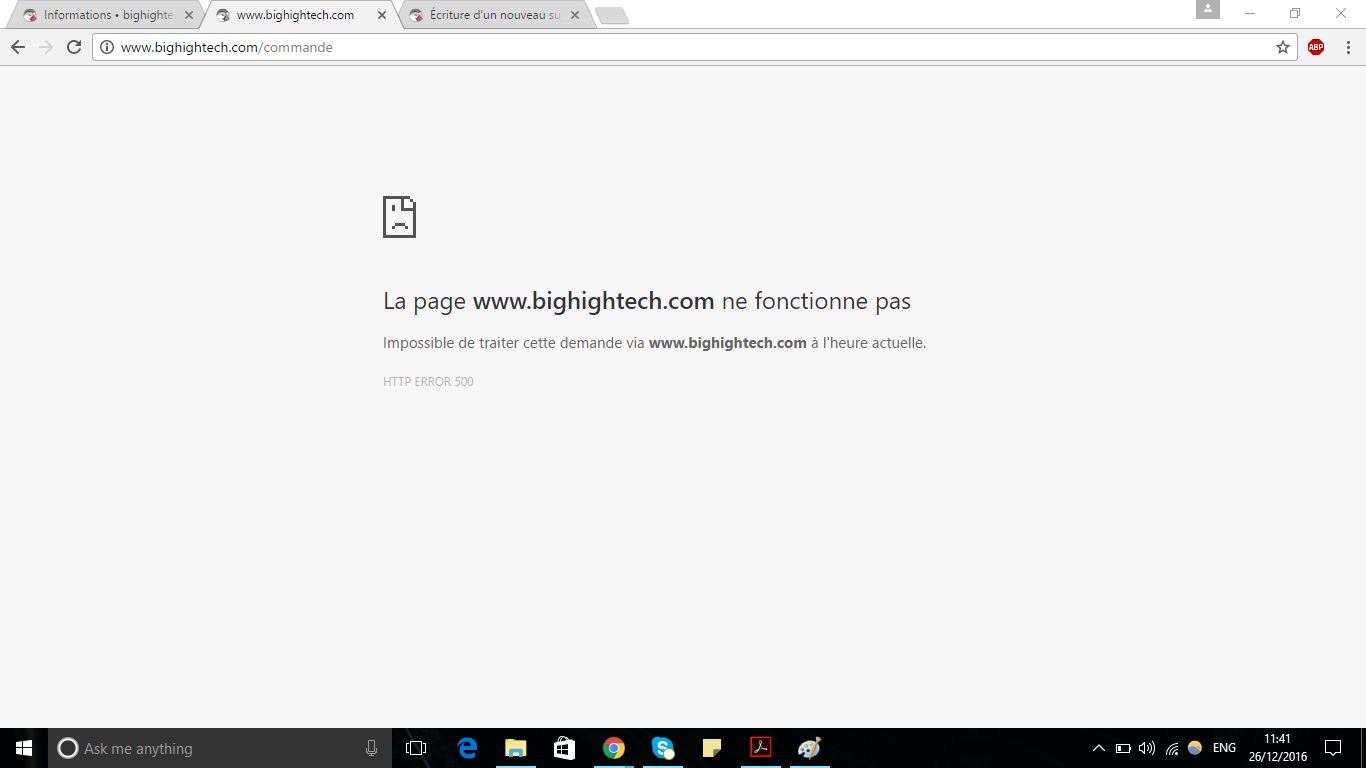Screen dimensions: 1366x768
Task: Open Task View on taskbar
Action: point(416,748)
